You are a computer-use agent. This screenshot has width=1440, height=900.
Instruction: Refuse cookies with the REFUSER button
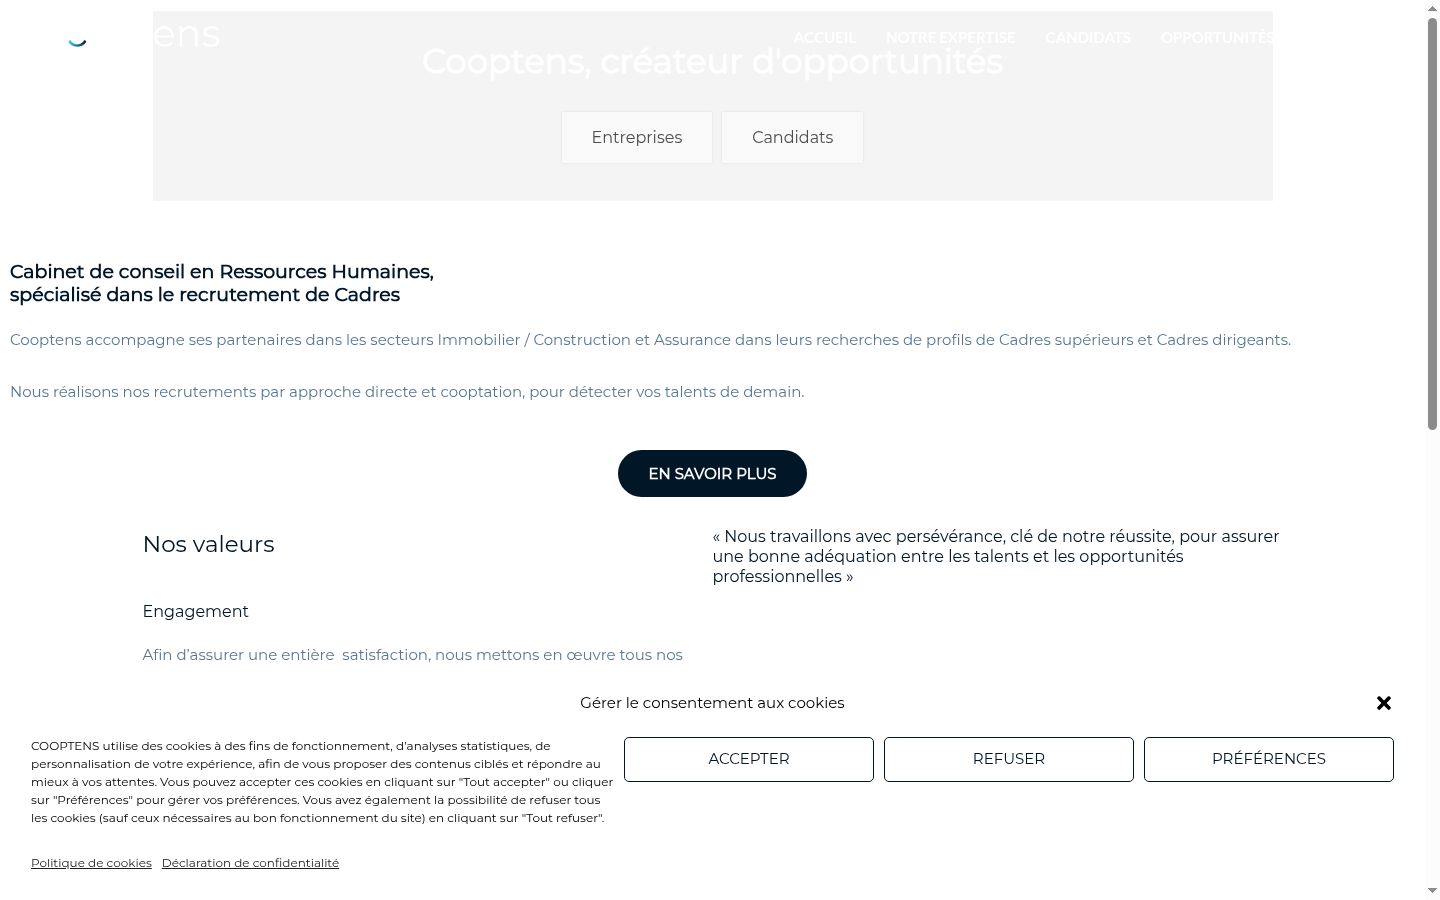(1009, 759)
